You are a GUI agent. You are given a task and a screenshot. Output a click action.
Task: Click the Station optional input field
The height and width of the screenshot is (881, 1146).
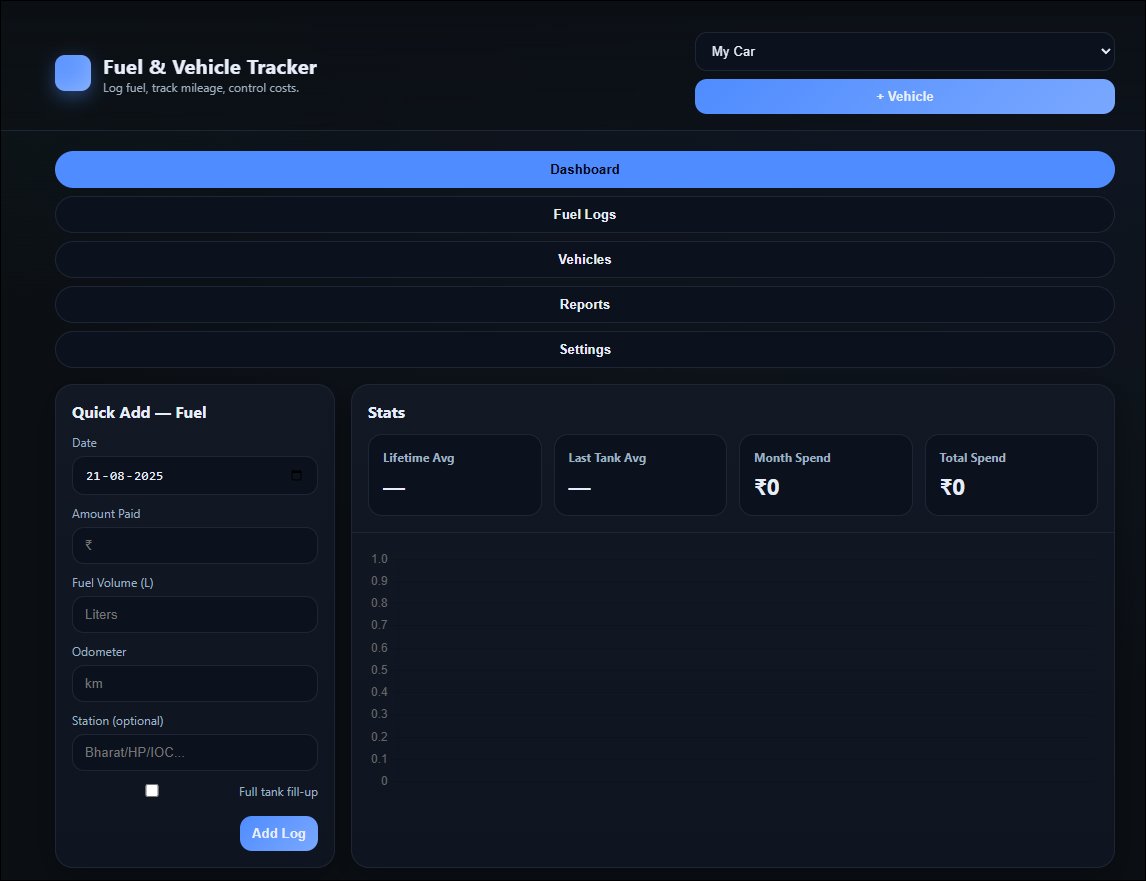[194, 752]
